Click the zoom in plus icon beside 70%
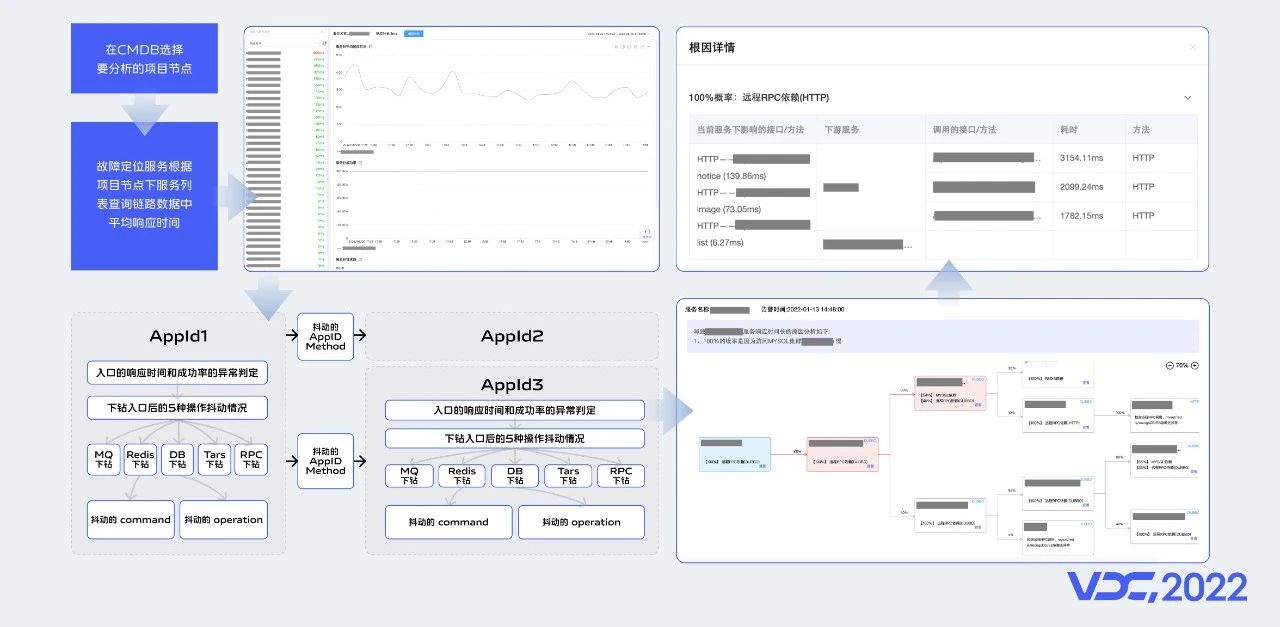Screen dimensions: 1280x627 (1194, 366)
